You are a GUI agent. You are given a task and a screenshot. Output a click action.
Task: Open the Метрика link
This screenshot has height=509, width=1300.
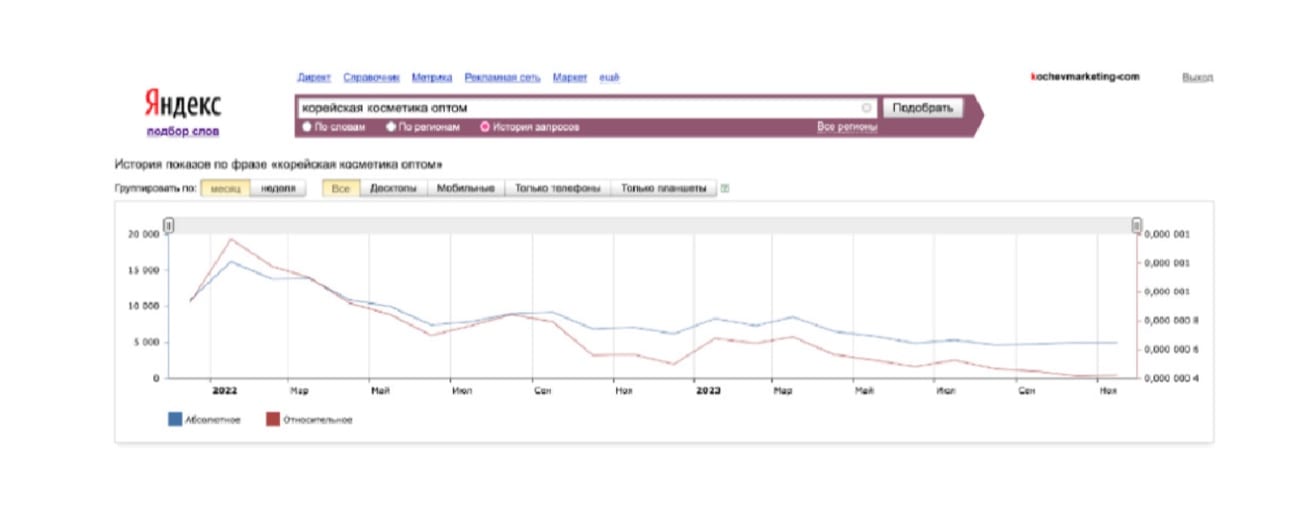[x=431, y=77]
